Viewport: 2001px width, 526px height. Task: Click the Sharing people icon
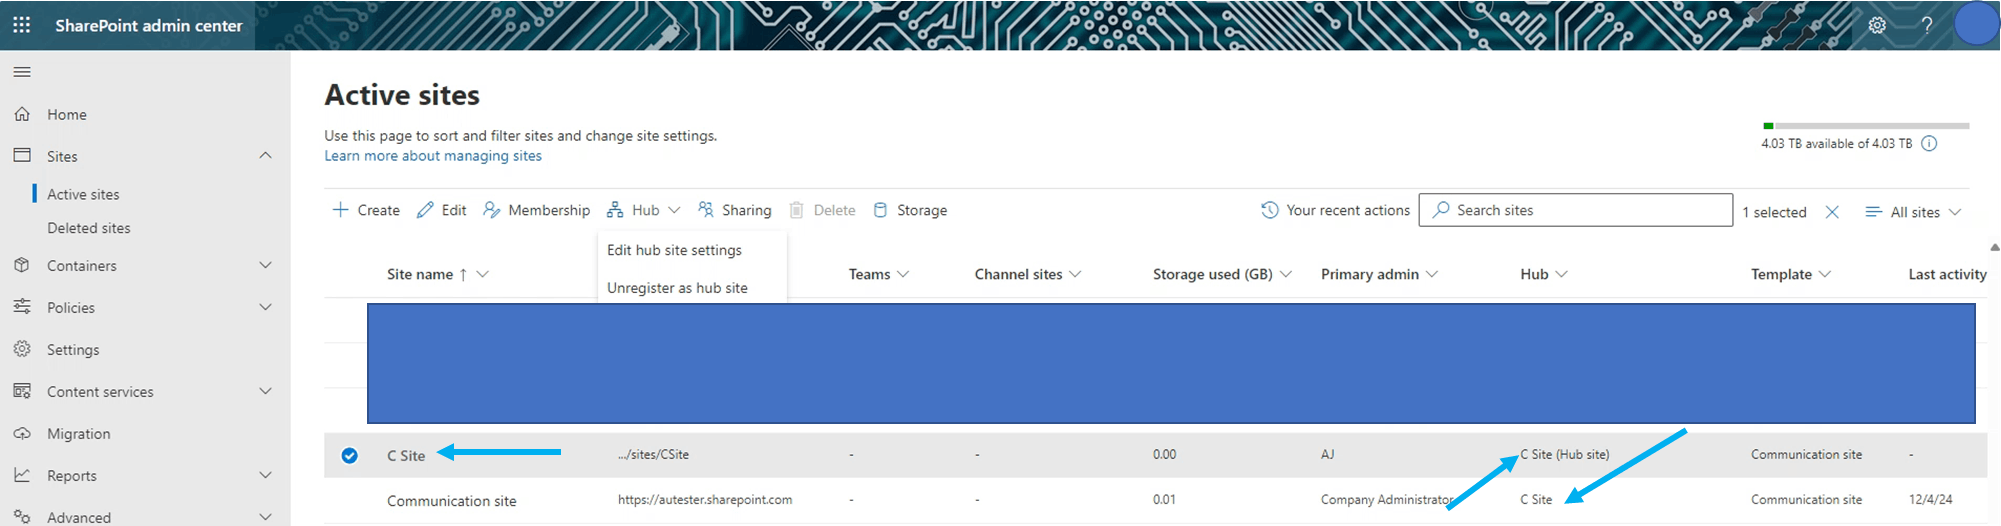(706, 210)
